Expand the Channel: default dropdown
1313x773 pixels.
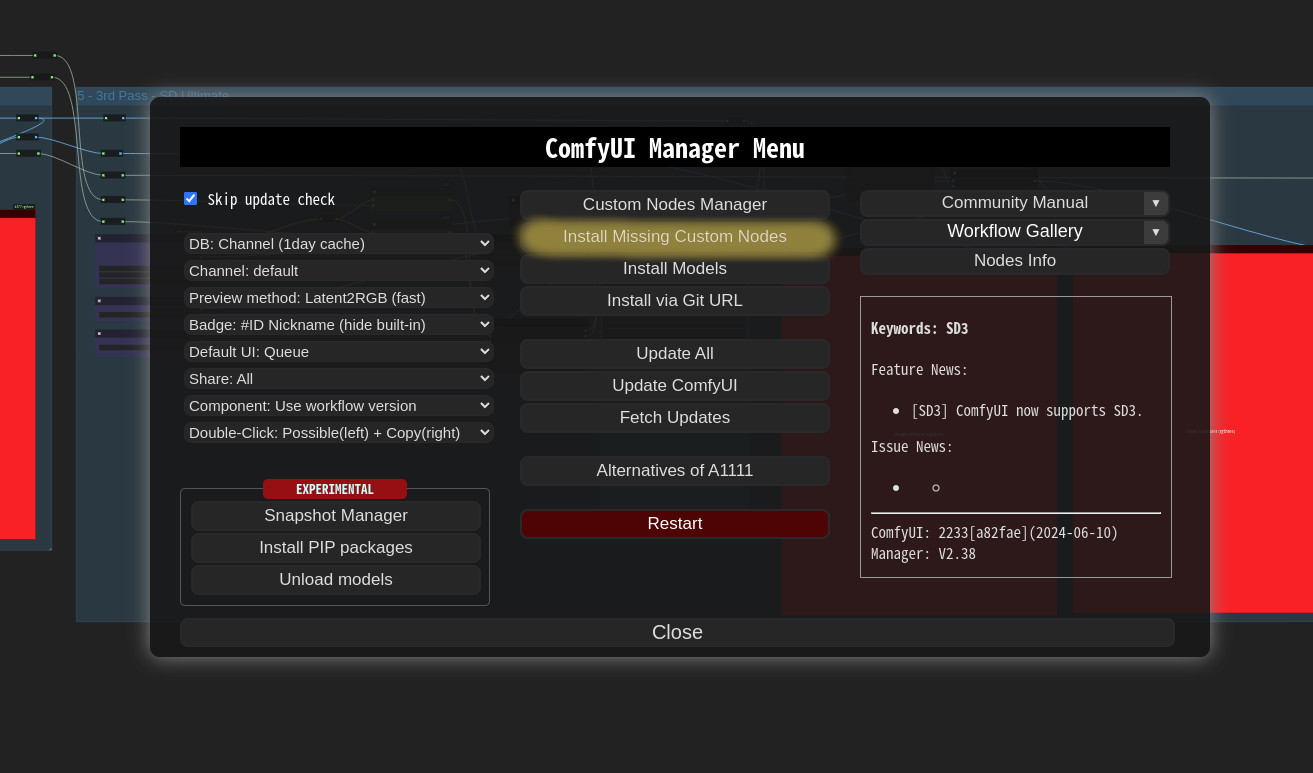[x=338, y=271]
